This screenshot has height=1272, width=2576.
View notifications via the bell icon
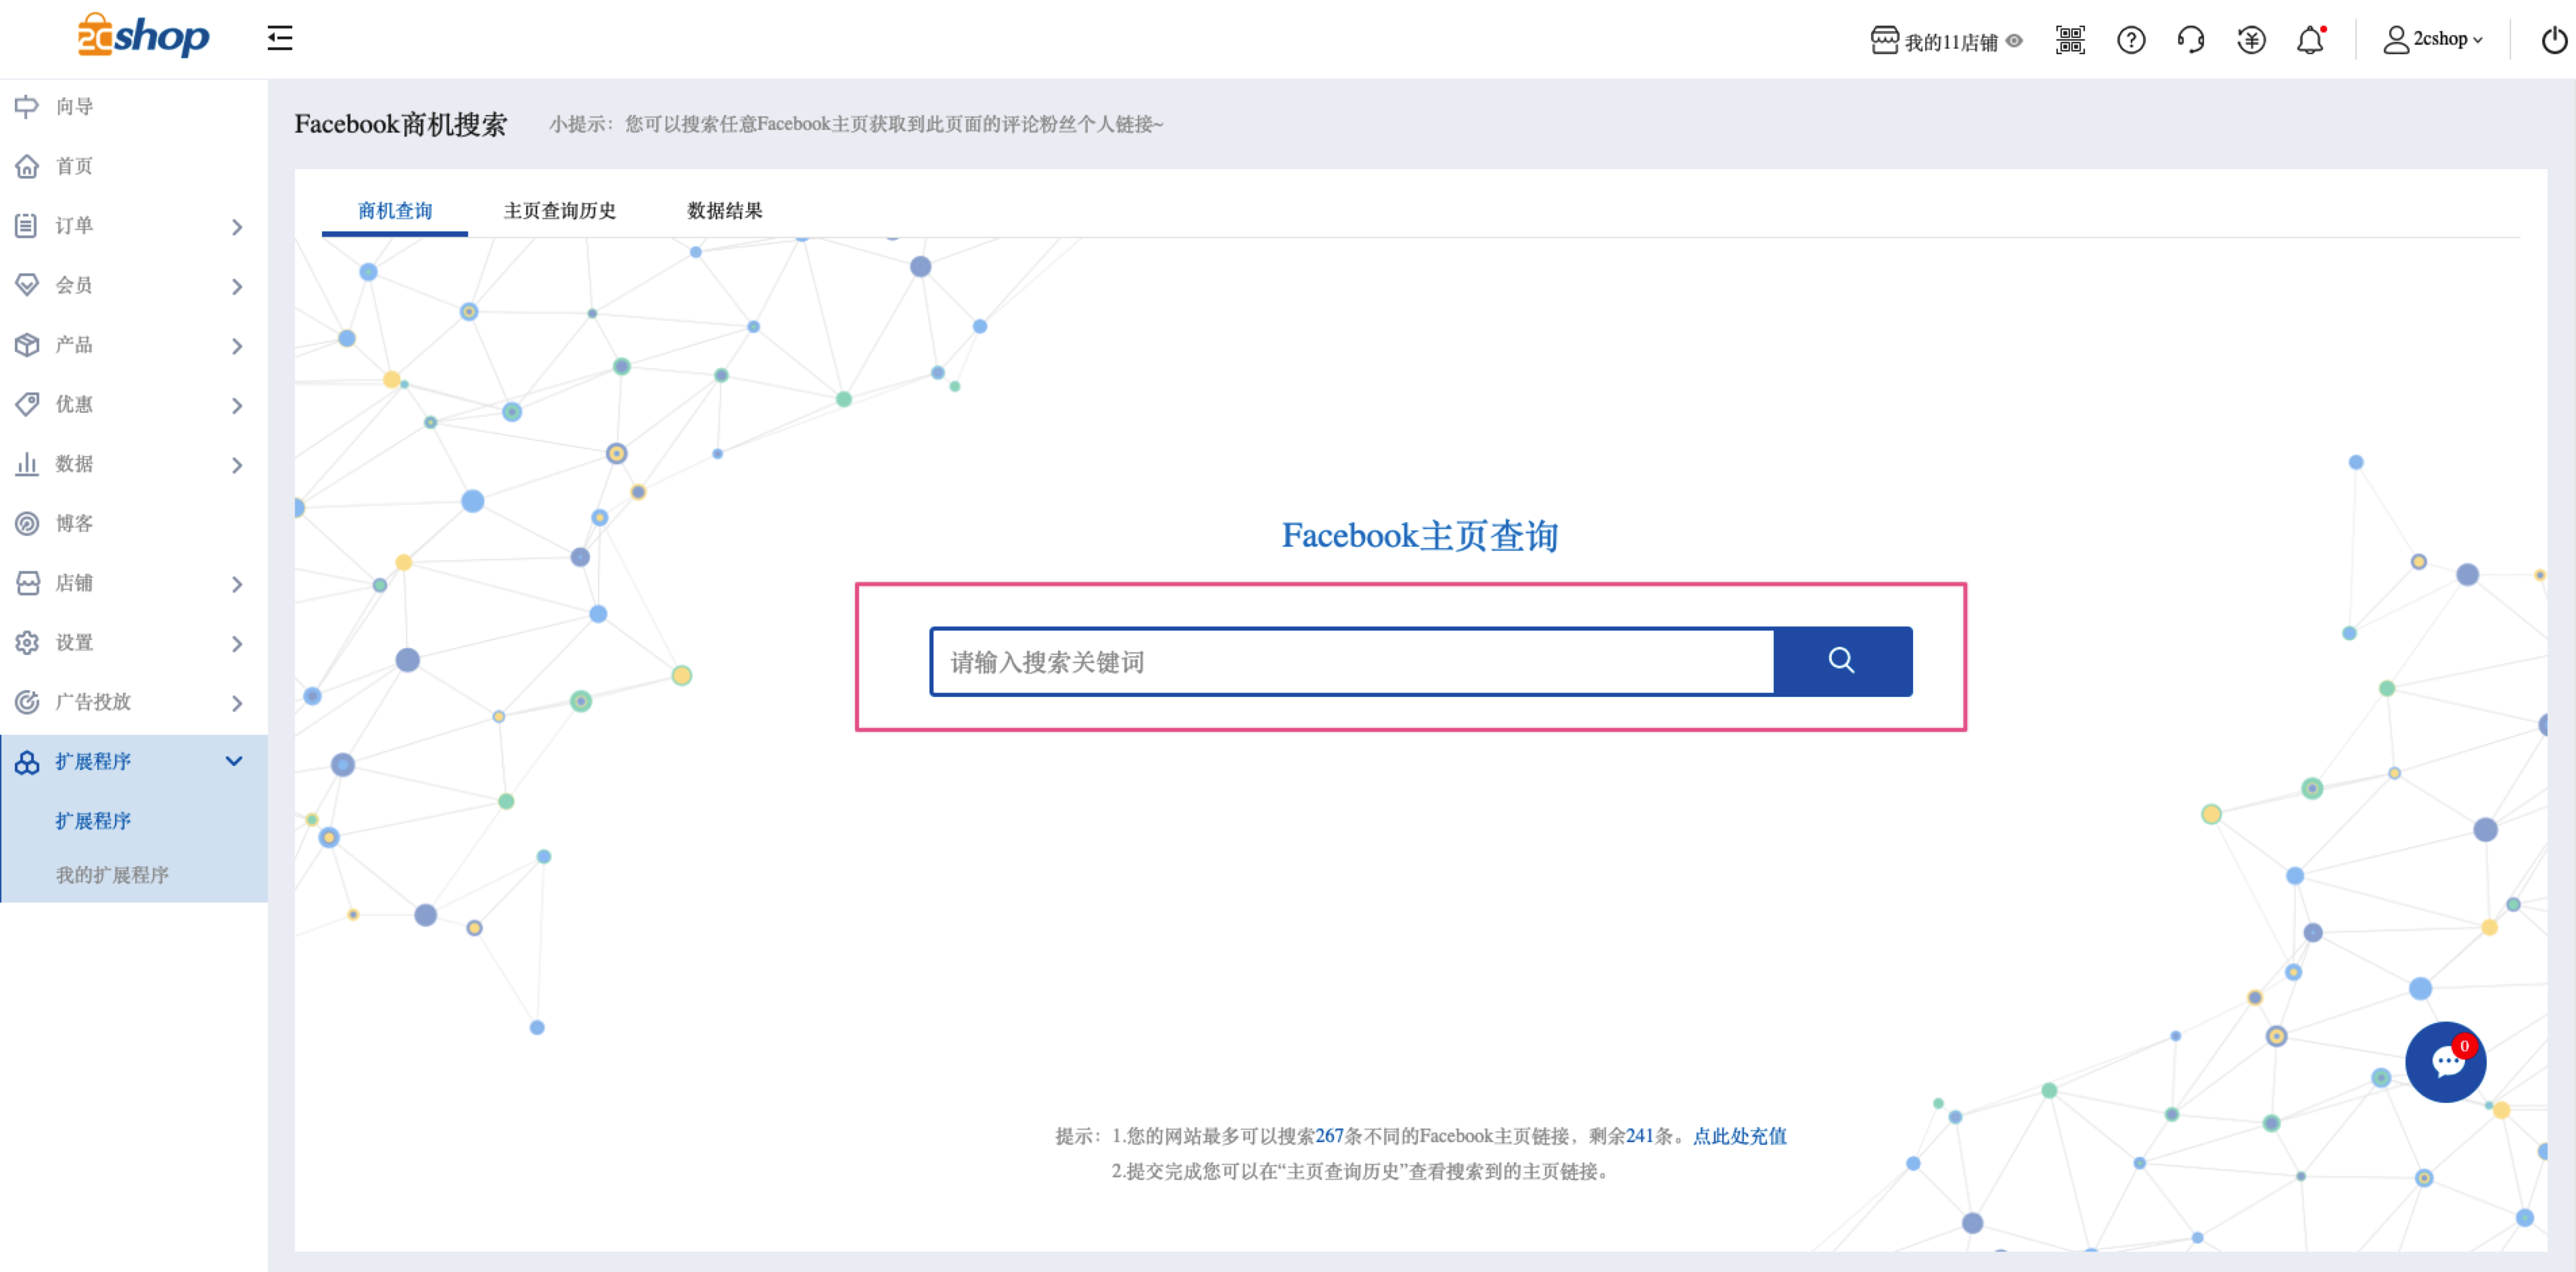[2310, 40]
